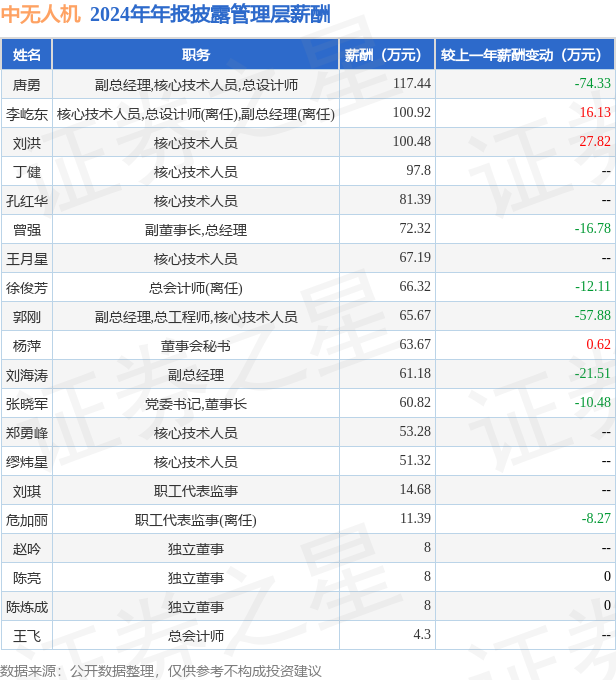Viewport: 616px width, 680px height.
Task: Select the name cell 李屹东
Action: pyautogui.click(x=26, y=114)
